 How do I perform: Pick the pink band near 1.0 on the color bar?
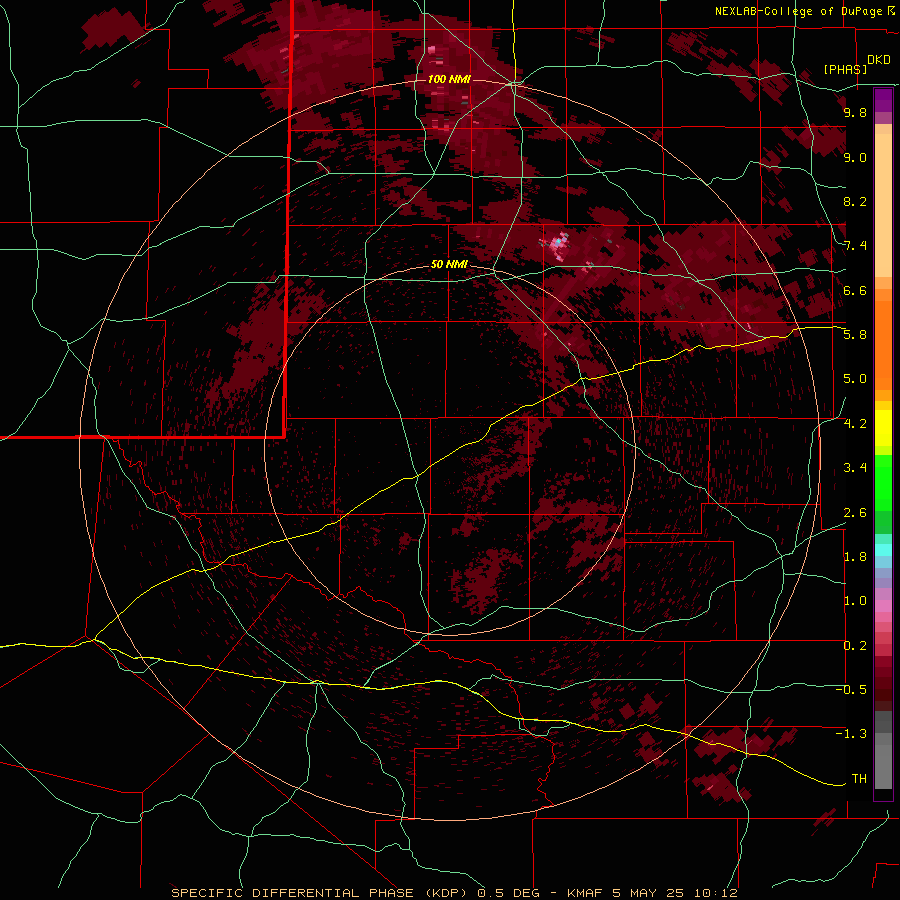(x=883, y=606)
